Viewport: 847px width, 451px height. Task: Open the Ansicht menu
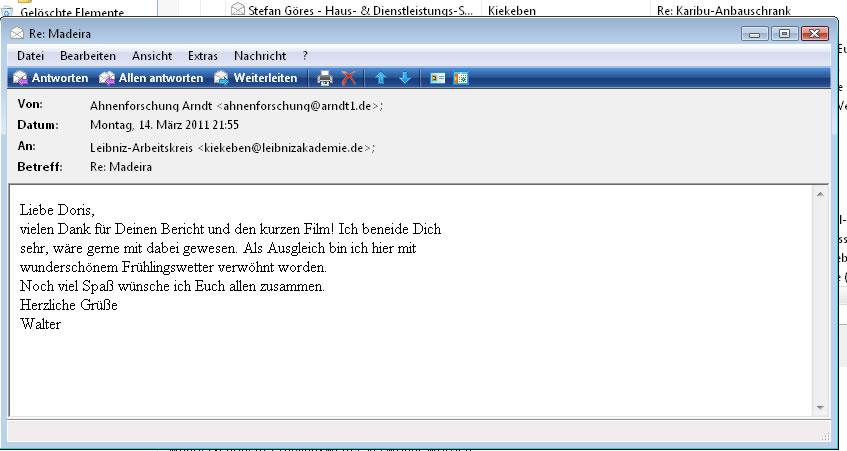click(x=151, y=56)
